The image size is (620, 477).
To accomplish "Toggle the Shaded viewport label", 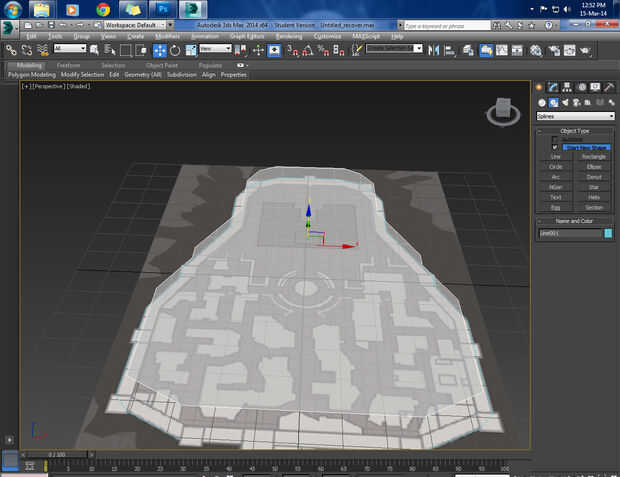I will point(78,87).
